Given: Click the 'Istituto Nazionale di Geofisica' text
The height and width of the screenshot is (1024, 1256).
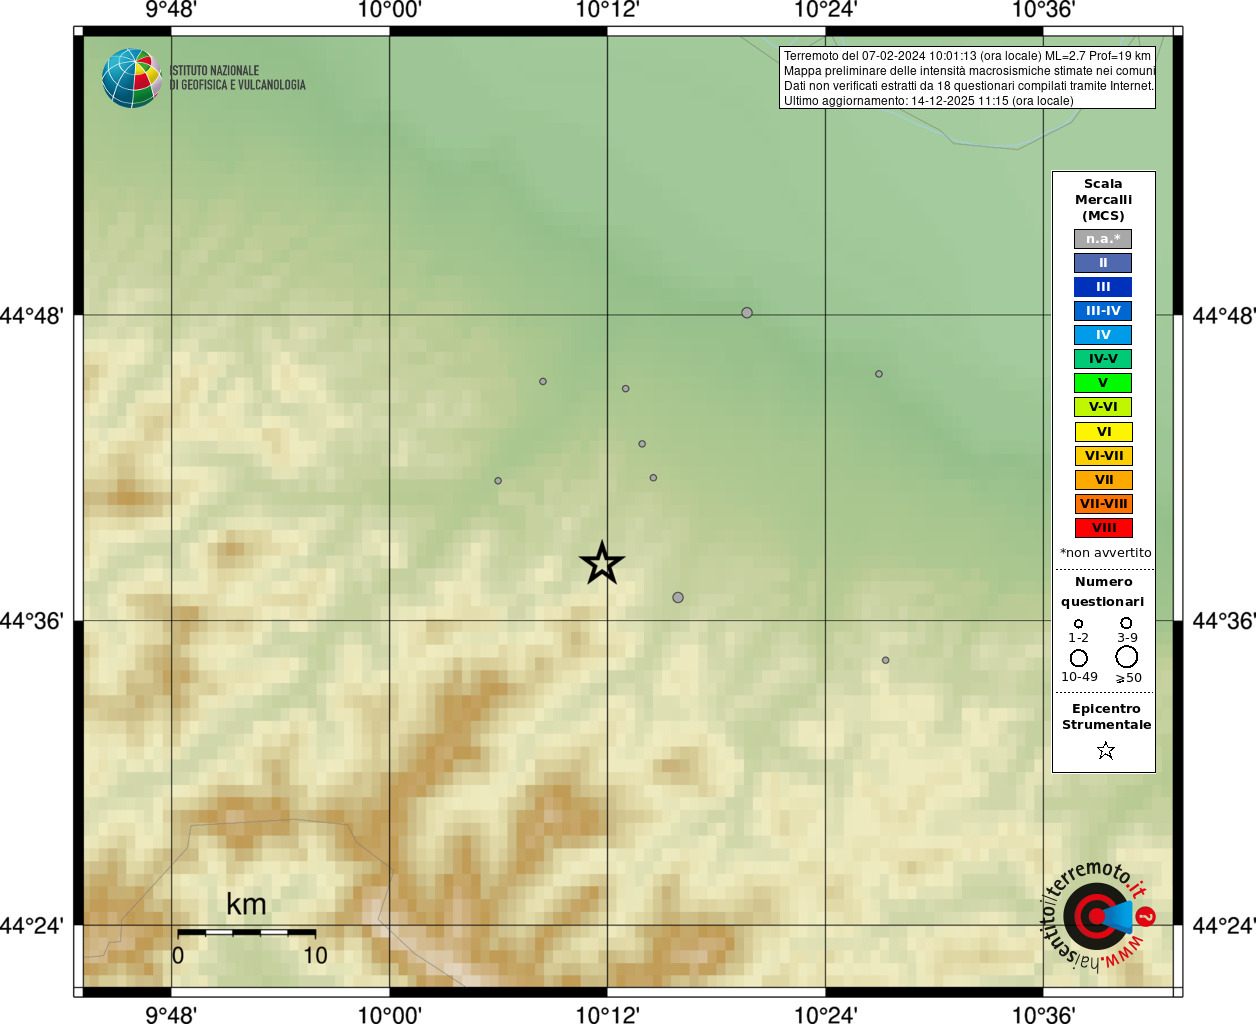Looking at the screenshot, I should click(238, 78).
